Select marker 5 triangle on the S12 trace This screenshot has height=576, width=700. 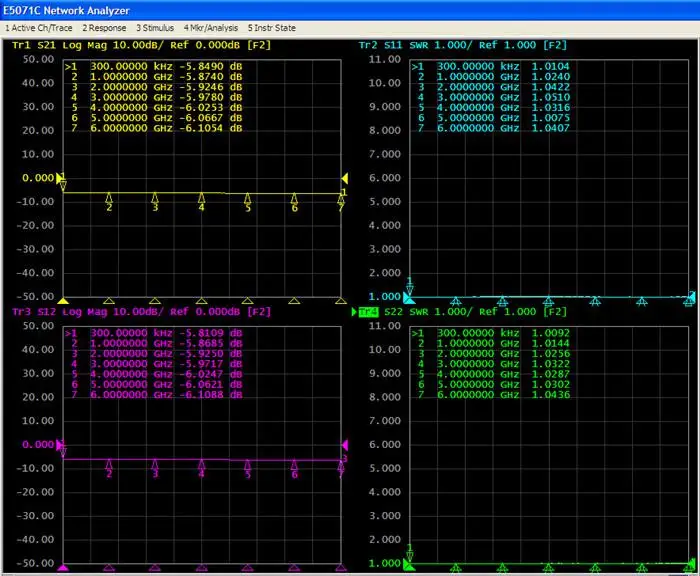coord(248,465)
